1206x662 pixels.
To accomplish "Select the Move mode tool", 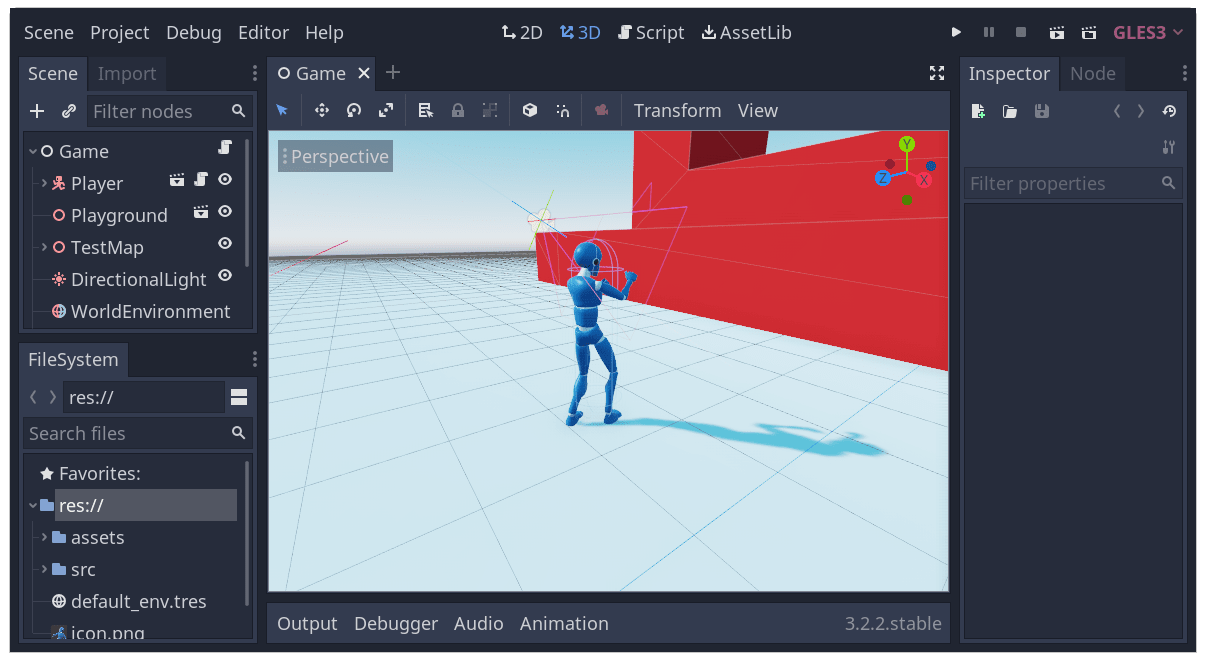I will tap(322, 110).
